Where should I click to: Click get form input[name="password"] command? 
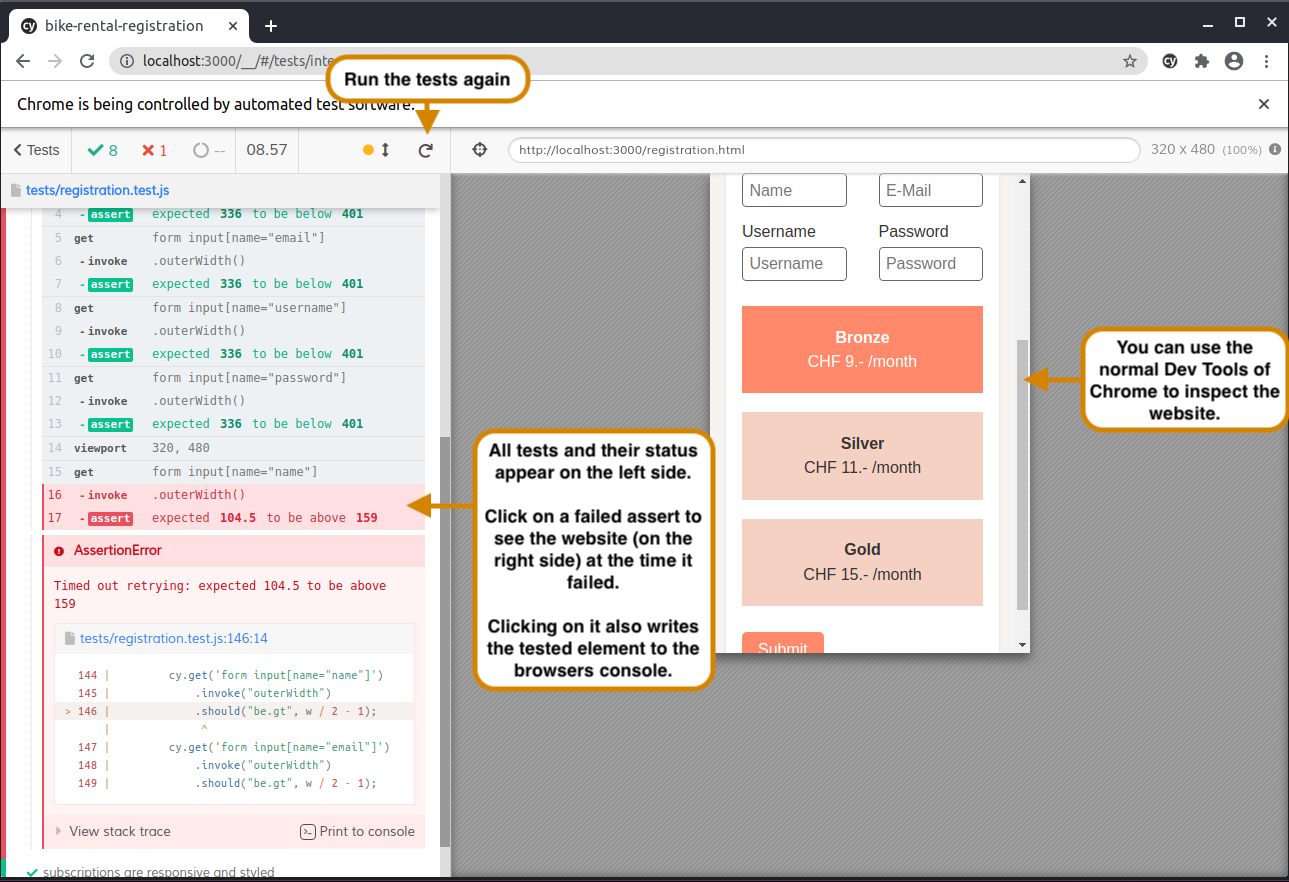(235, 378)
